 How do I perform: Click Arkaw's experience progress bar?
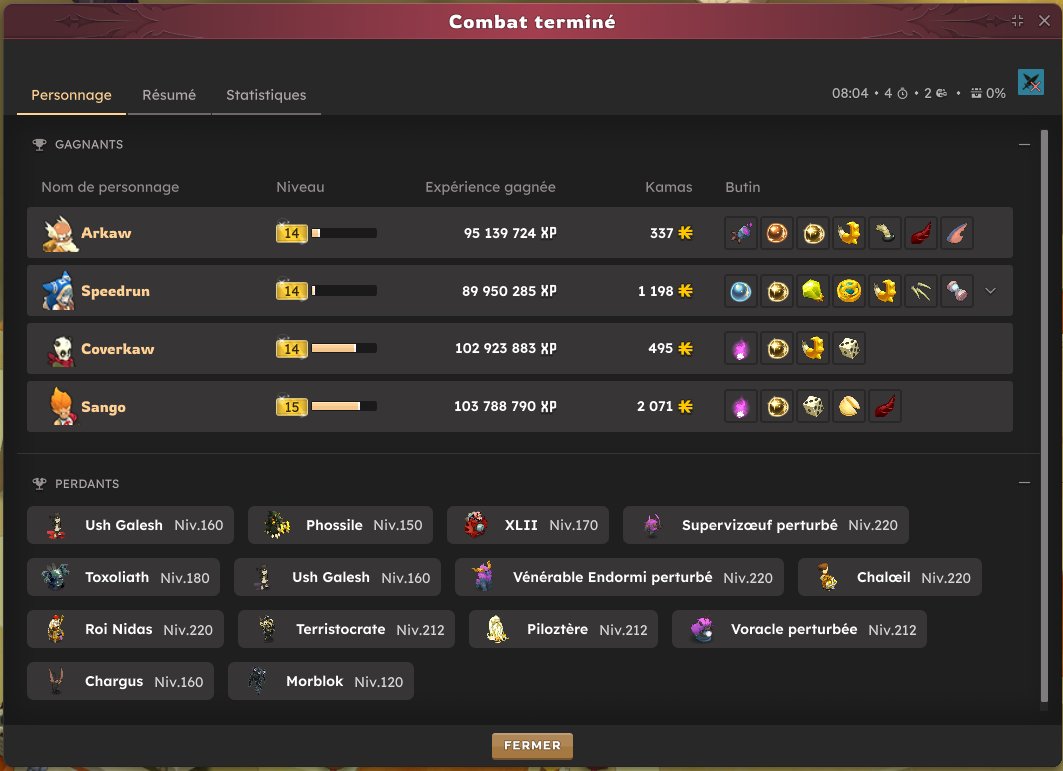pos(344,233)
